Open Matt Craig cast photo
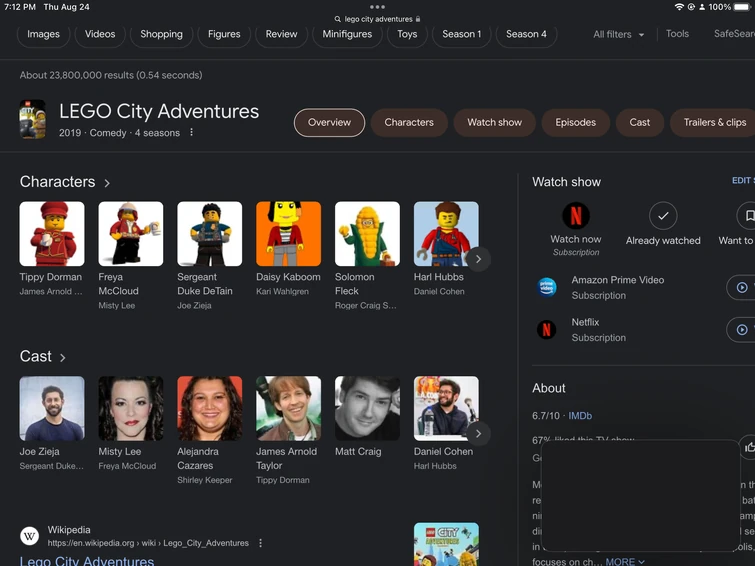This screenshot has width=755, height=566. [367, 408]
